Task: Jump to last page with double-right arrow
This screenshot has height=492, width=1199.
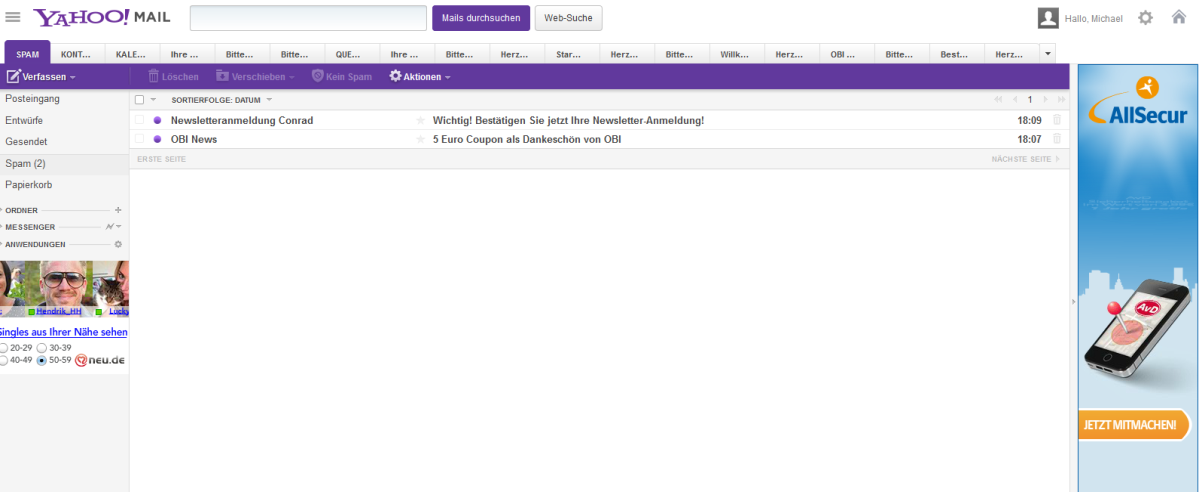Action: [x=1061, y=99]
